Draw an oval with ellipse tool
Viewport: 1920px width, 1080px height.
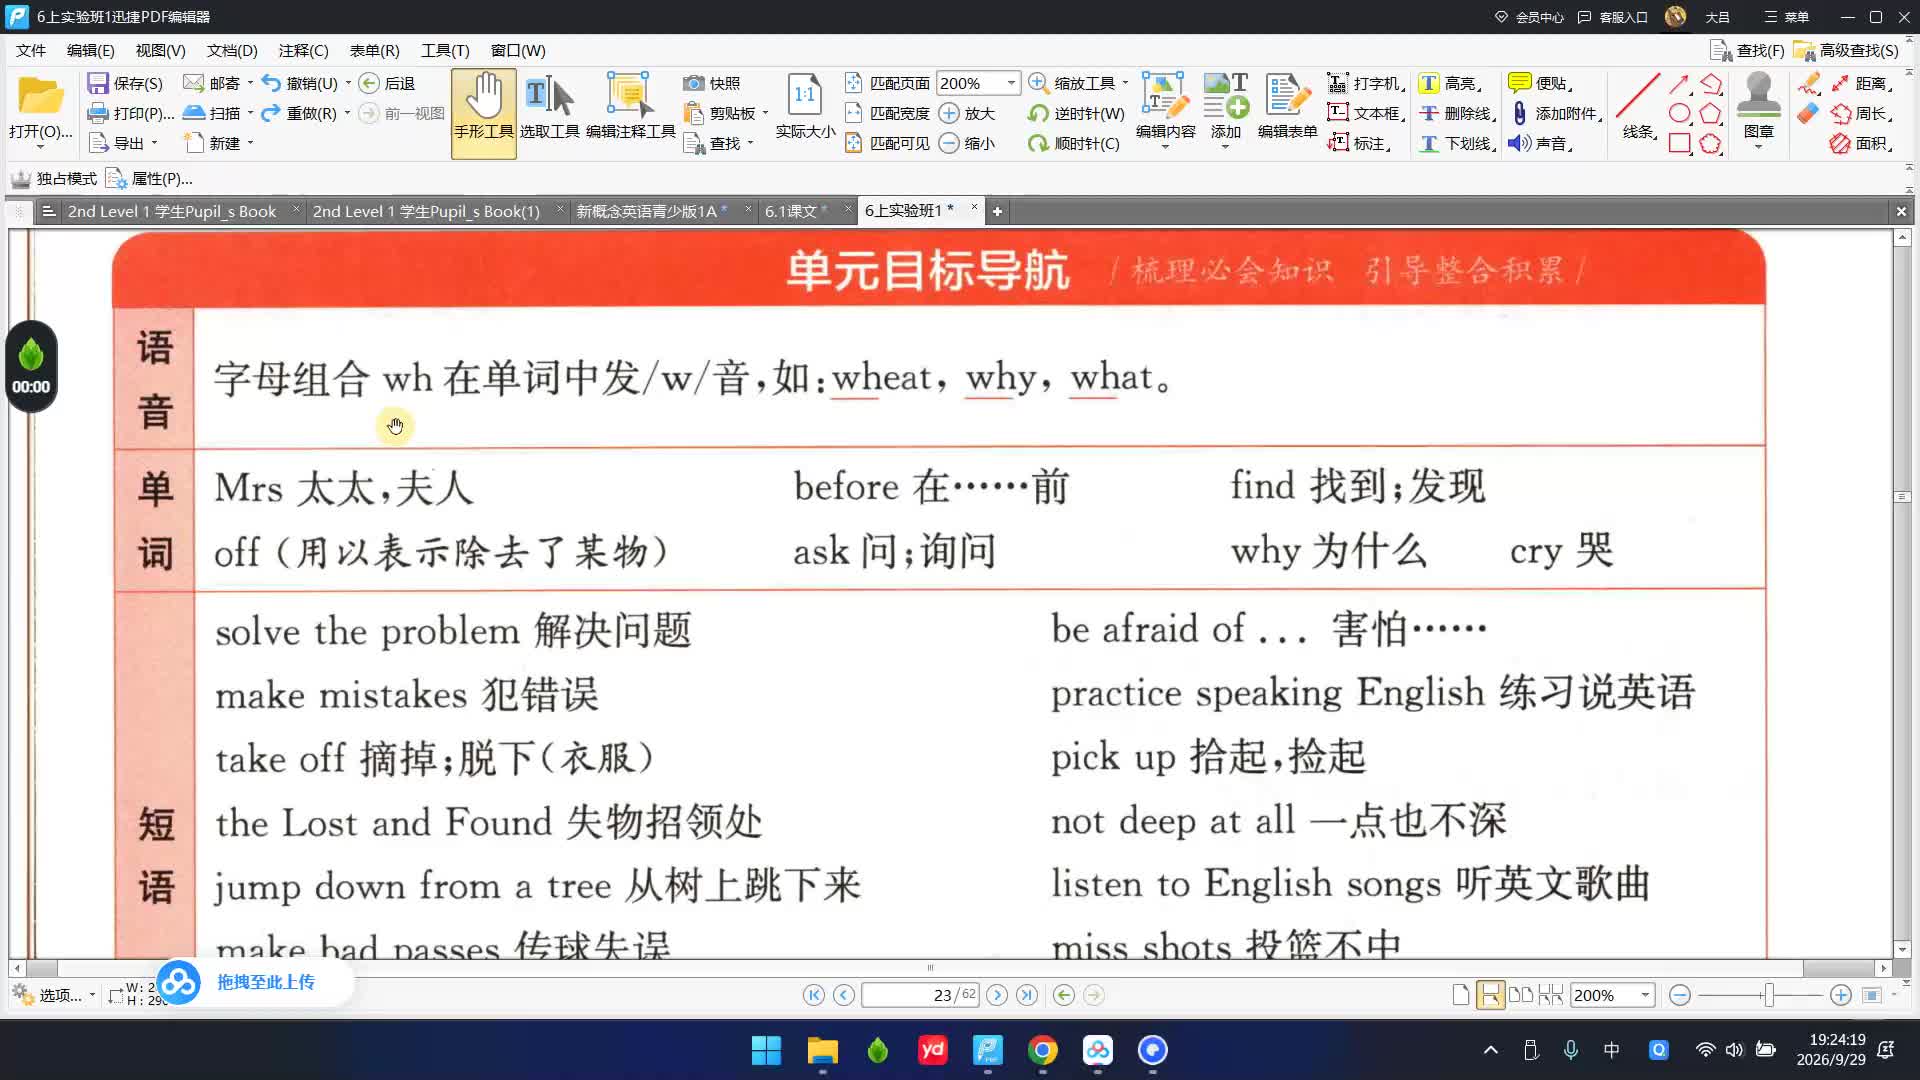[1680, 113]
